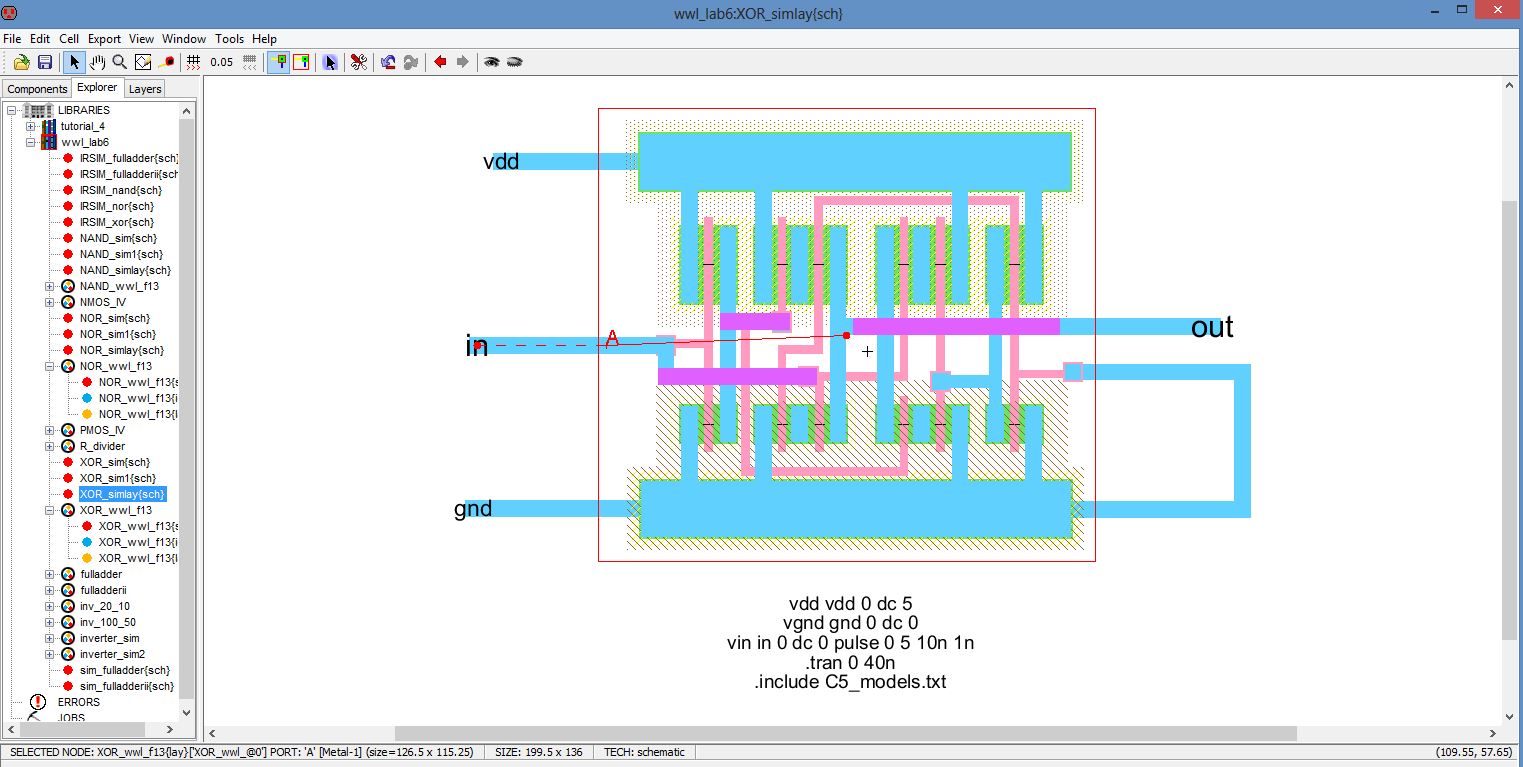The width and height of the screenshot is (1523, 767).
Task: Open Preferences with the wrench-and-screwdriver icon
Action: (x=359, y=62)
